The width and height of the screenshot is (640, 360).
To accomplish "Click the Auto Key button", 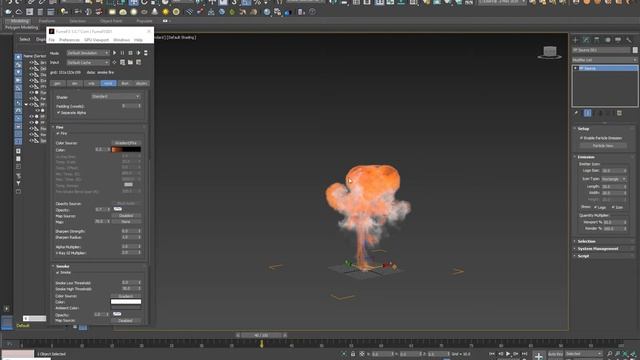I will (555, 354).
